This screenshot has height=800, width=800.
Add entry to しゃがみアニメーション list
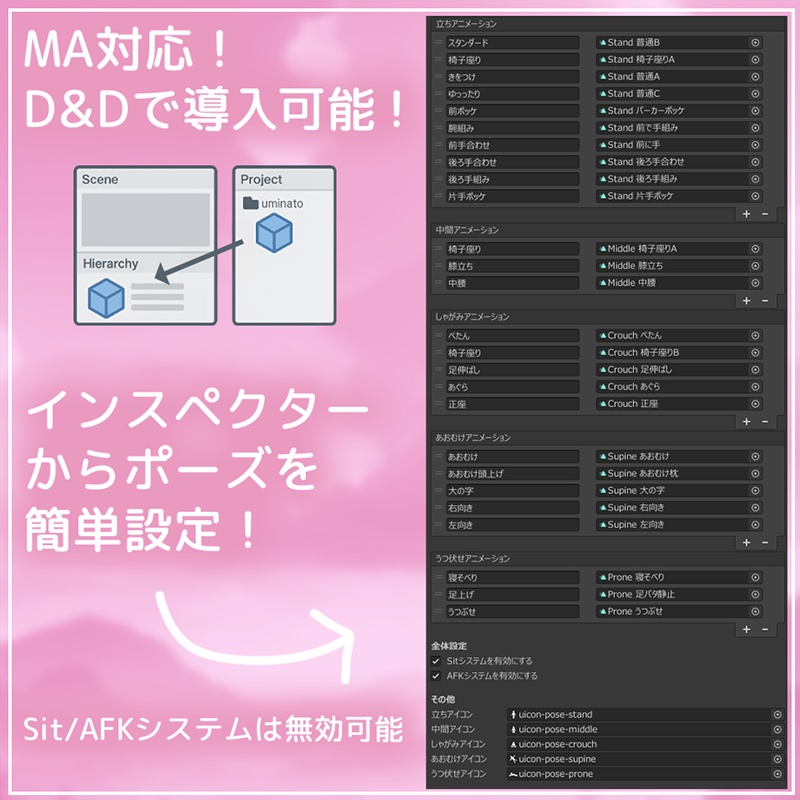coord(746,422)
